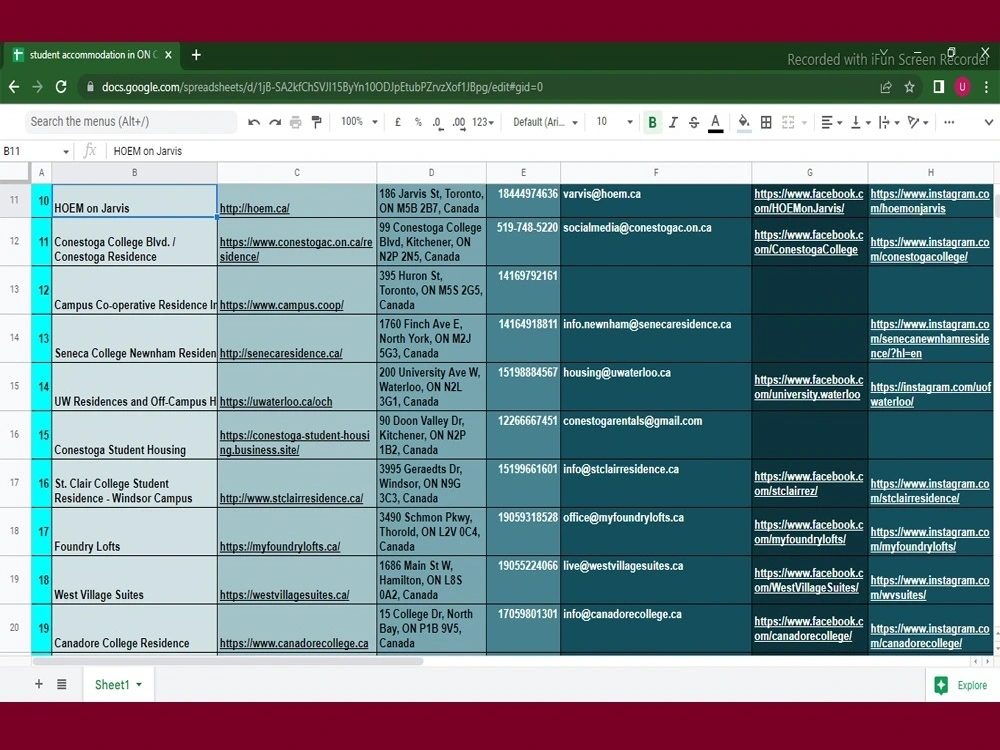This screenshot has width=1000, height=750.
Task: Open browser side panel icon
Action: pyautogui.click(x=939, y=87)
